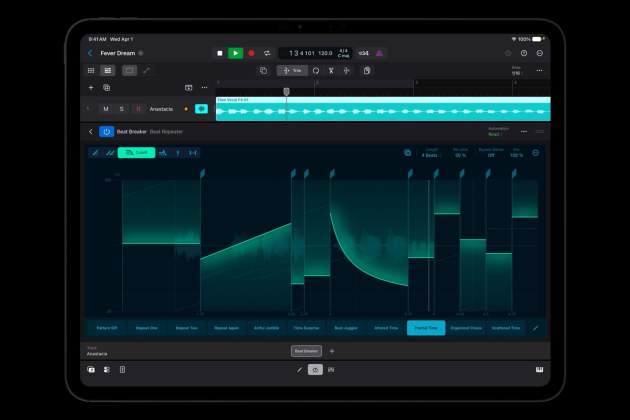Viewport: 630px width, 420px height.
Task: Edit presets with pencil beside Scattered Time
Action: 535,328
